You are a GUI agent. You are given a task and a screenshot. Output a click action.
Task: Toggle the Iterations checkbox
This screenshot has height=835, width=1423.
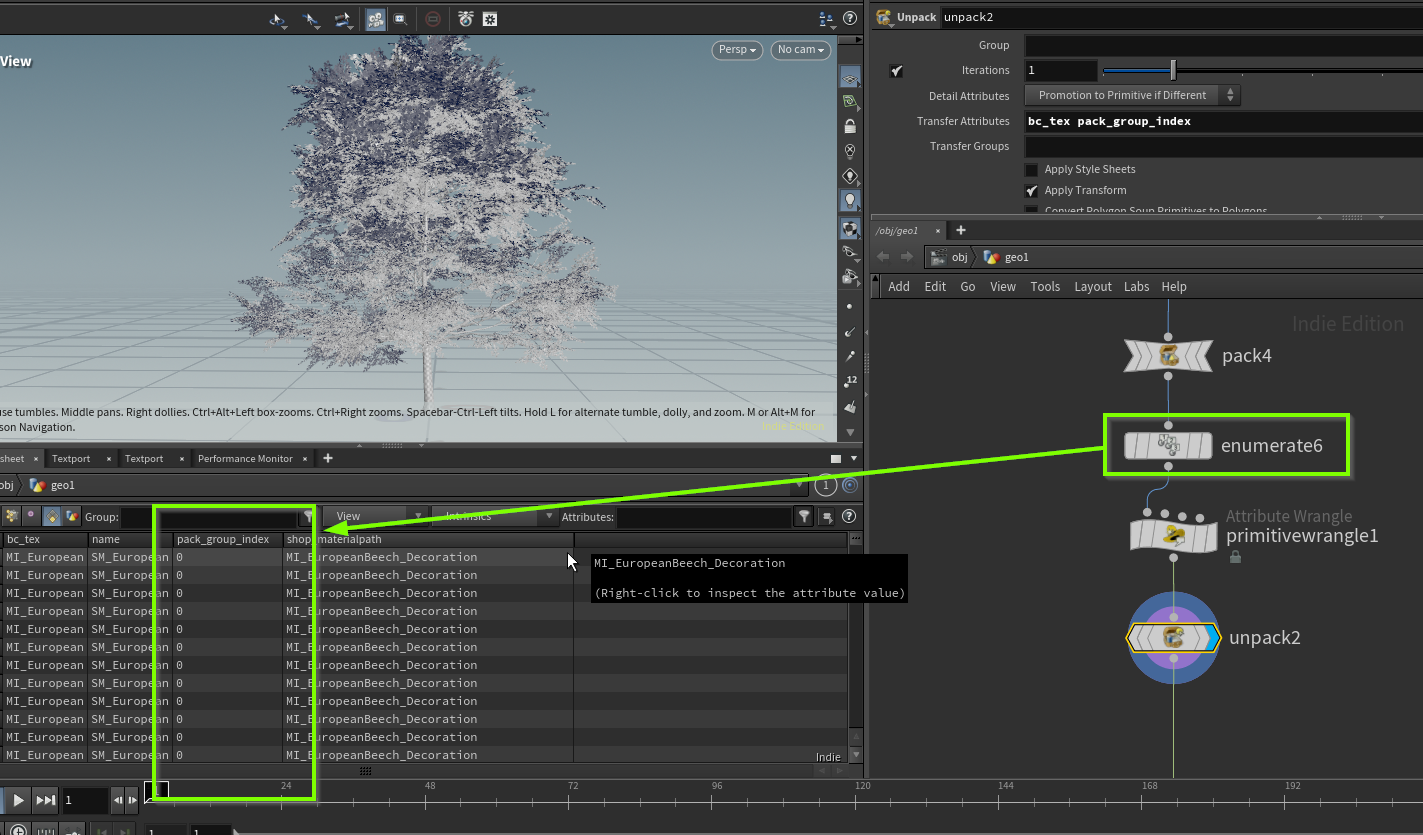pos(896,71)
